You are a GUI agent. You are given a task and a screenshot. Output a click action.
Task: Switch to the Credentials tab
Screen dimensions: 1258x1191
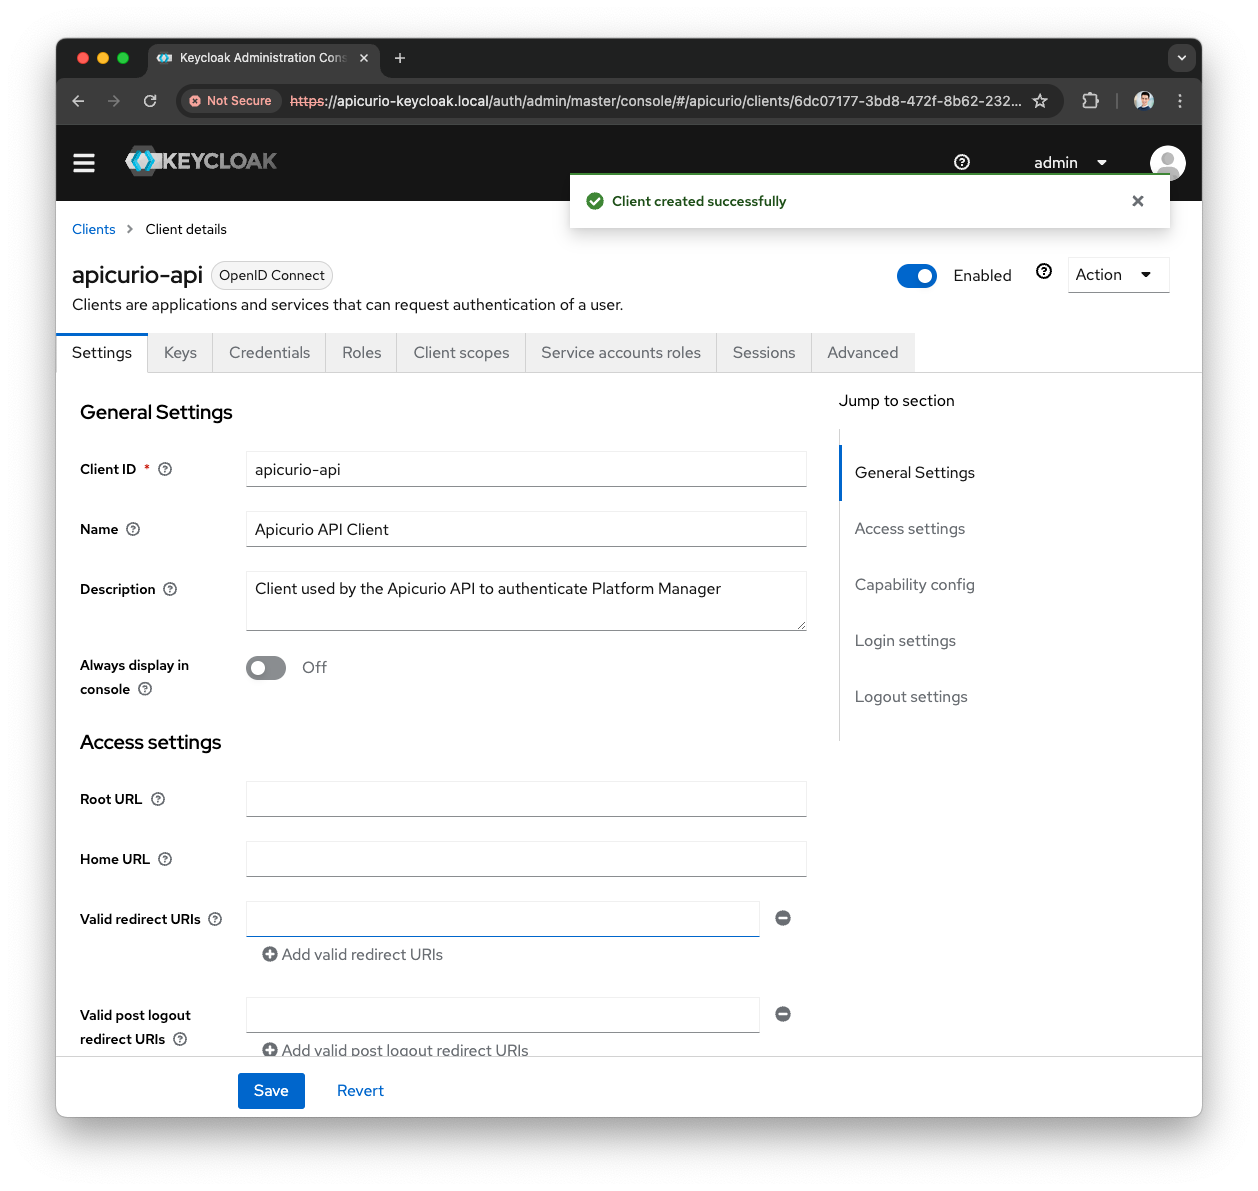[x=269, y=352]
